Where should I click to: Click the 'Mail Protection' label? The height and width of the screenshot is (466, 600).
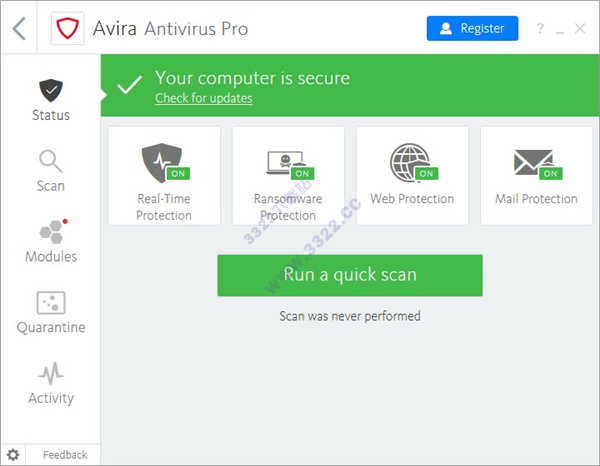(x=536, y=199)
